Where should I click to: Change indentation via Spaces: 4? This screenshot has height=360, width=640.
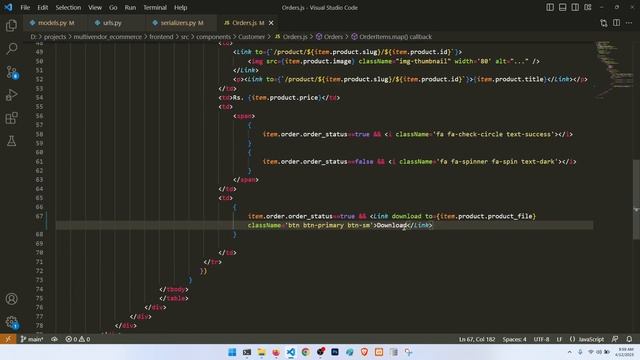click(514, 339)
